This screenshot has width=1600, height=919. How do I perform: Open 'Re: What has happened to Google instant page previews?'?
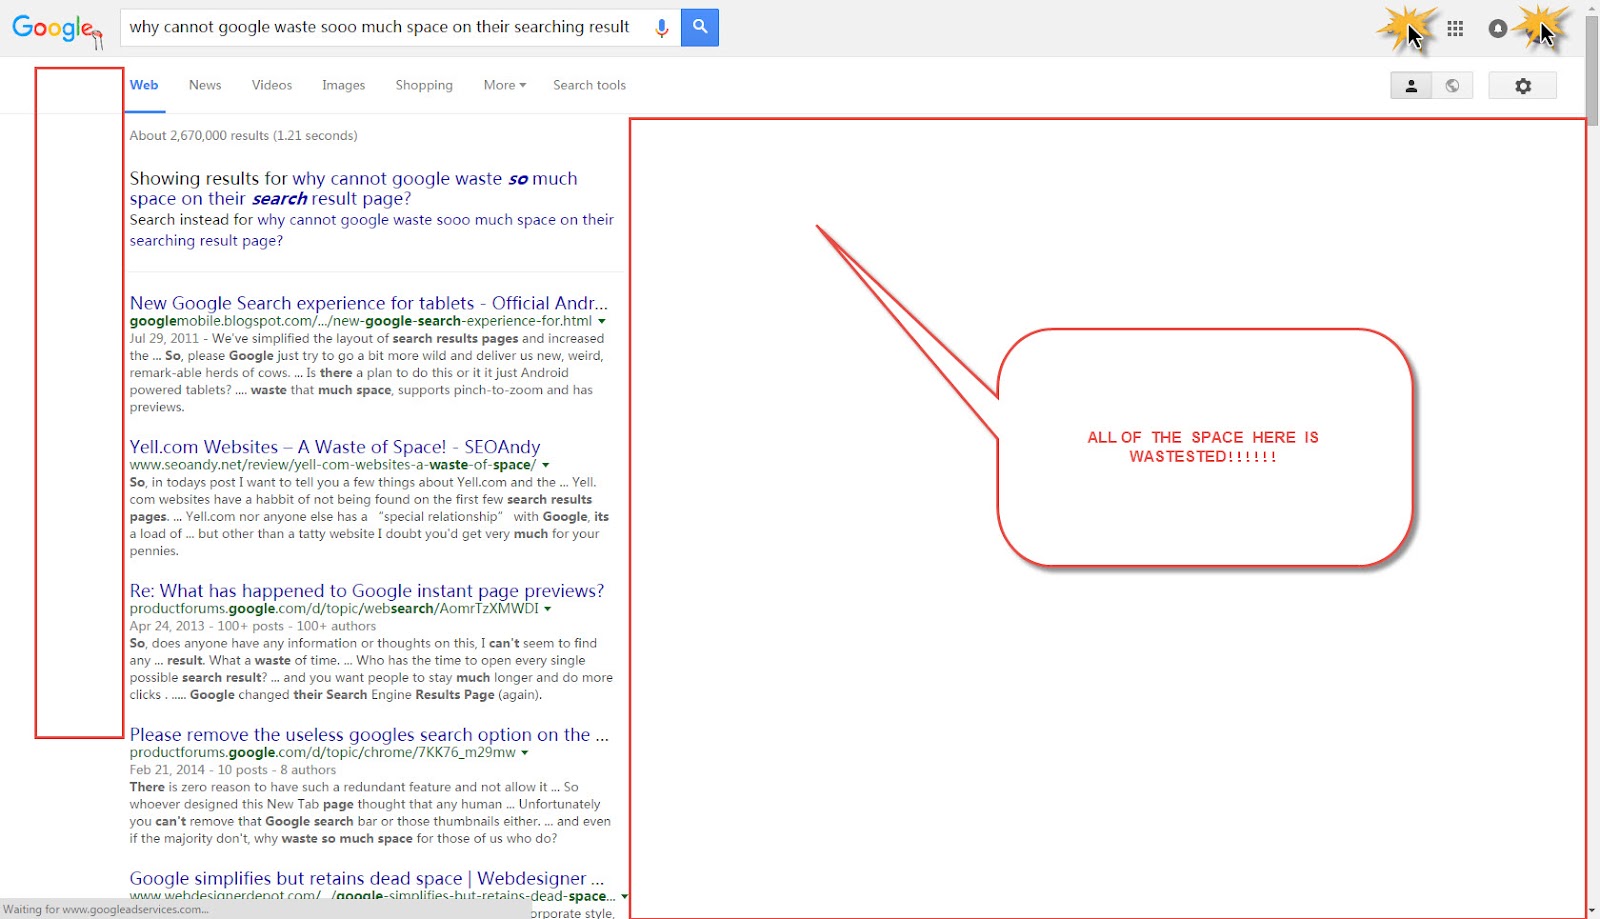click(367, 591)
